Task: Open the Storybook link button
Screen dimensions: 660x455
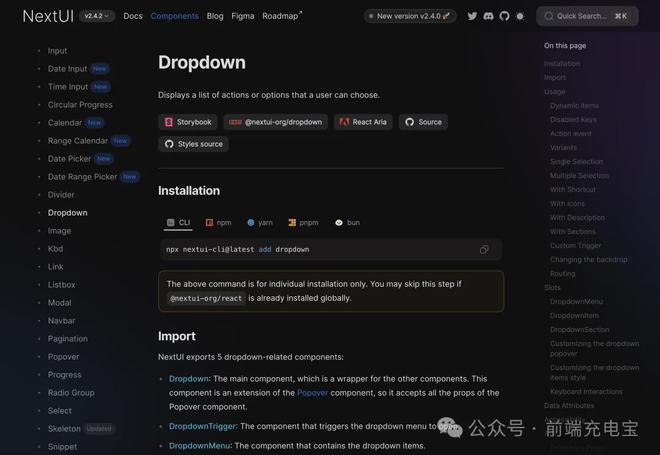Action: click(x=187, y=122)
